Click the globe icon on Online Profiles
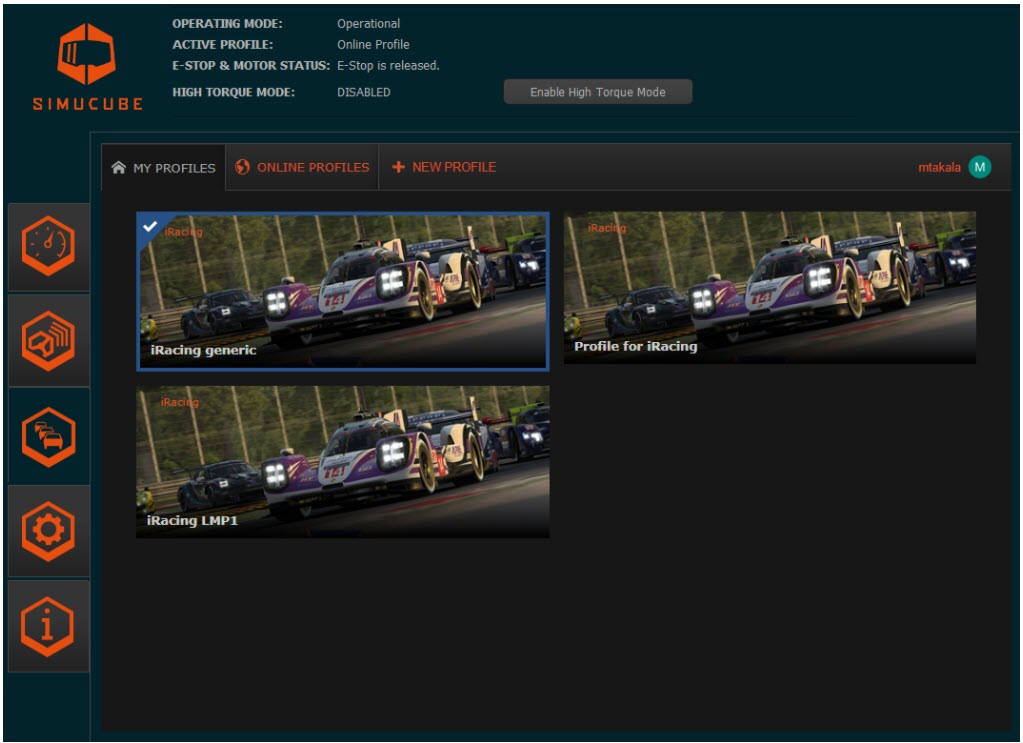1023x743 pixels. tap(242, 167)
